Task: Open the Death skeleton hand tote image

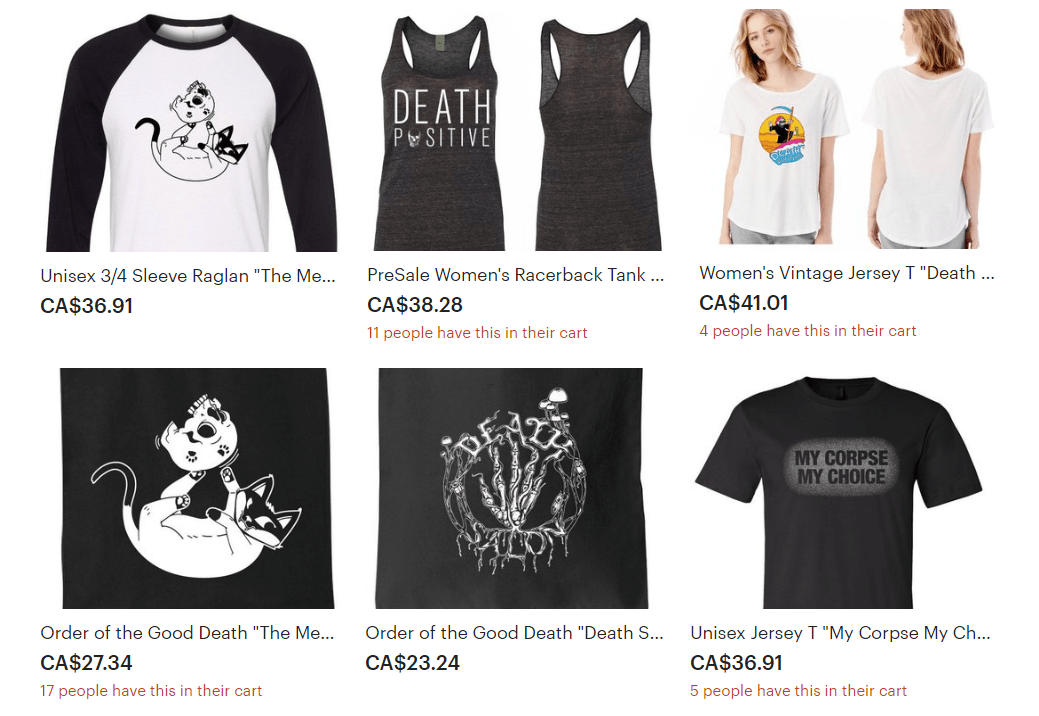Action: point(512,488)
